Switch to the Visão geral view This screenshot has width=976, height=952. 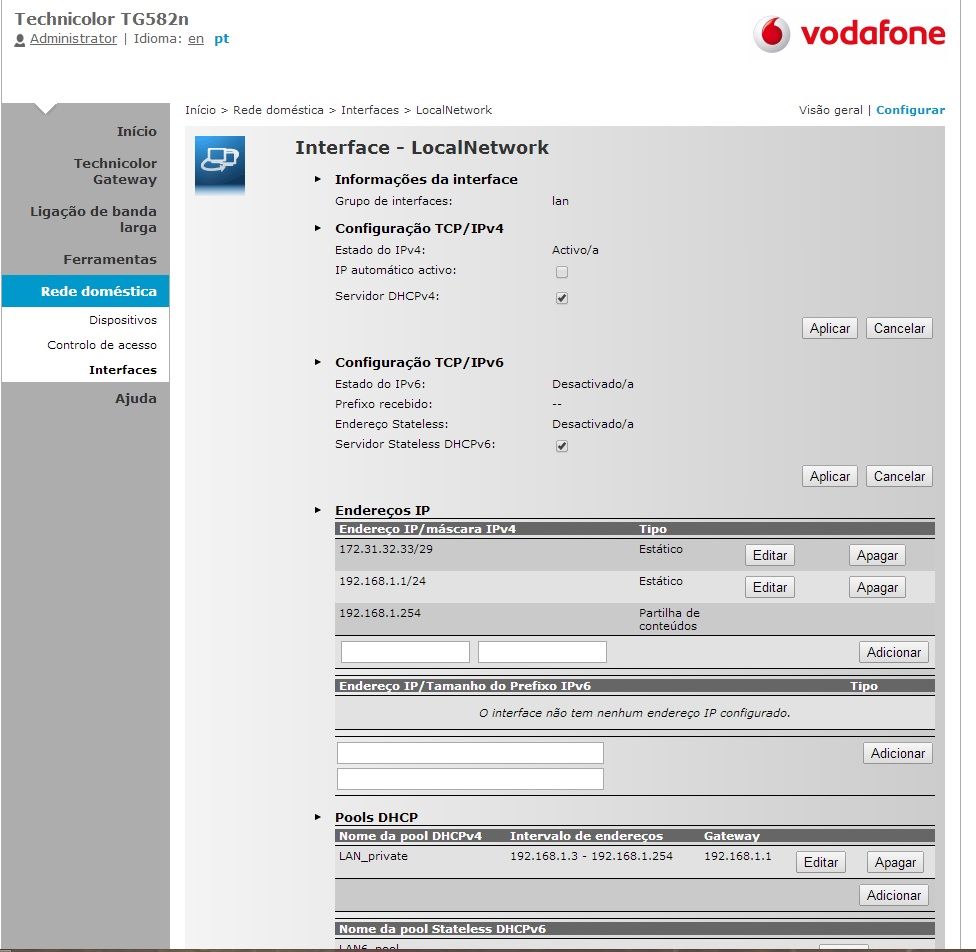click(830, 110)
